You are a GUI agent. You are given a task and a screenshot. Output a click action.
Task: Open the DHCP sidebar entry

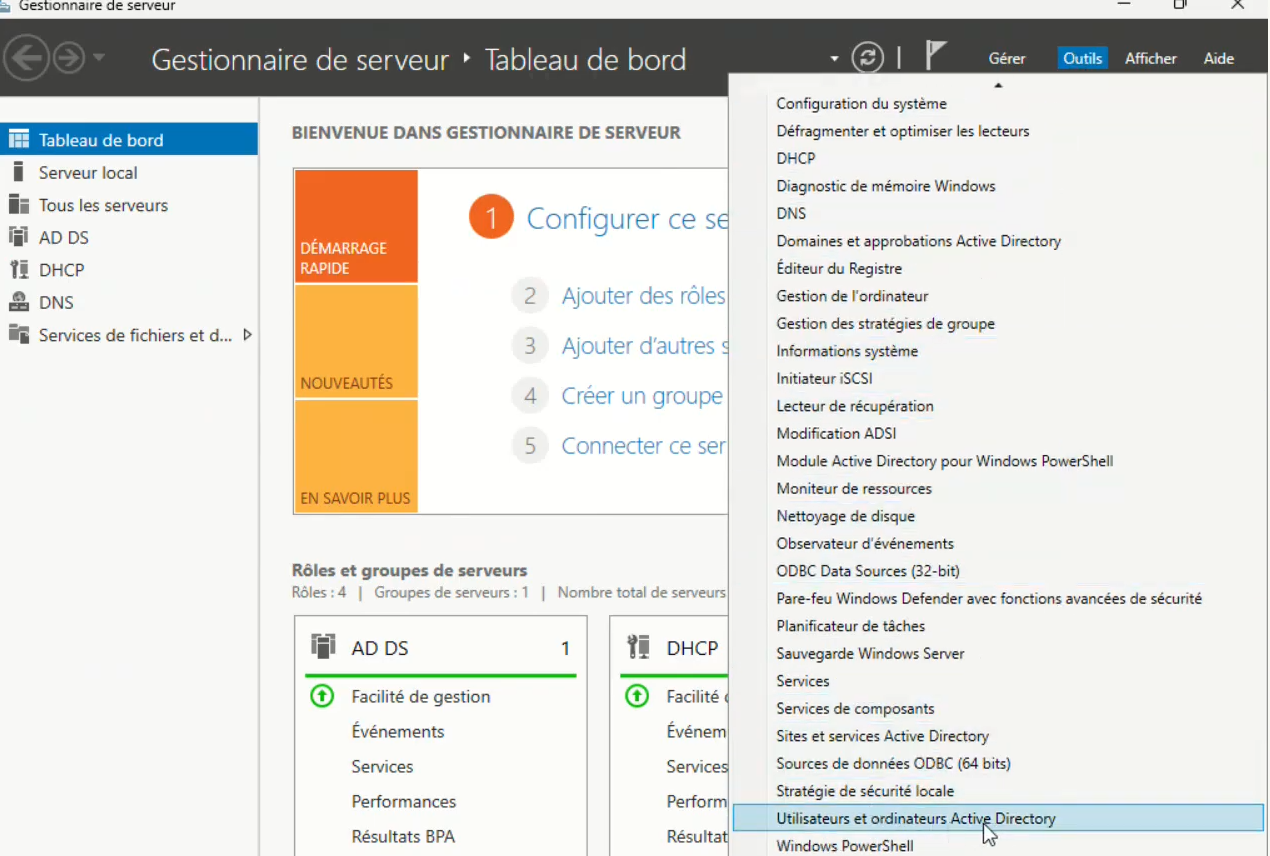pos(17,269)
